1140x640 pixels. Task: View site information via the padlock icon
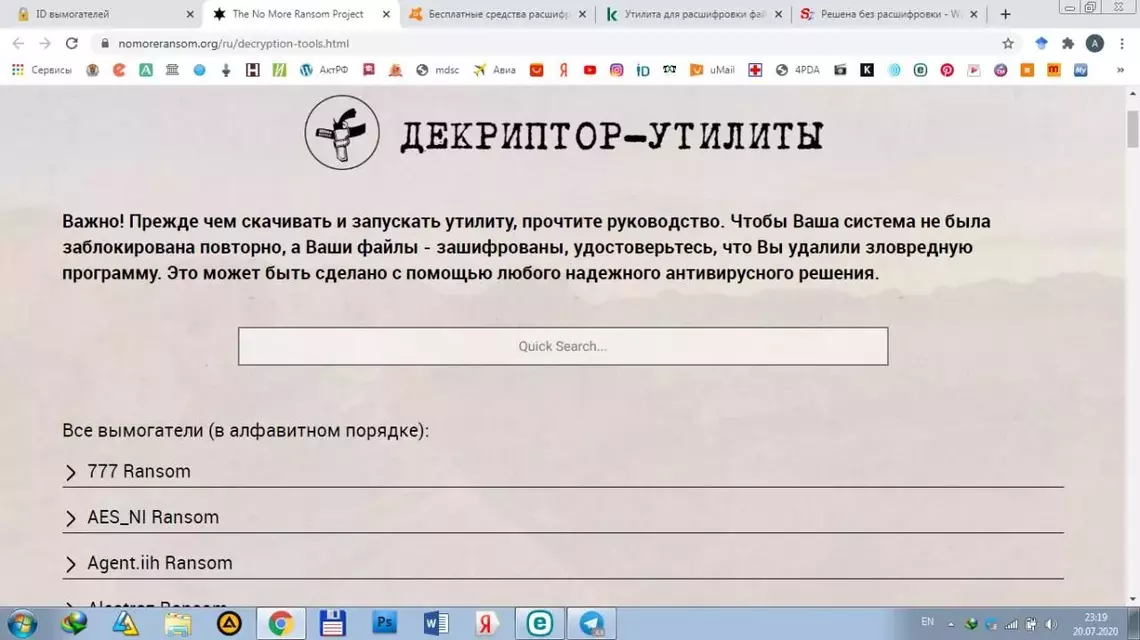tap(105, 44)
